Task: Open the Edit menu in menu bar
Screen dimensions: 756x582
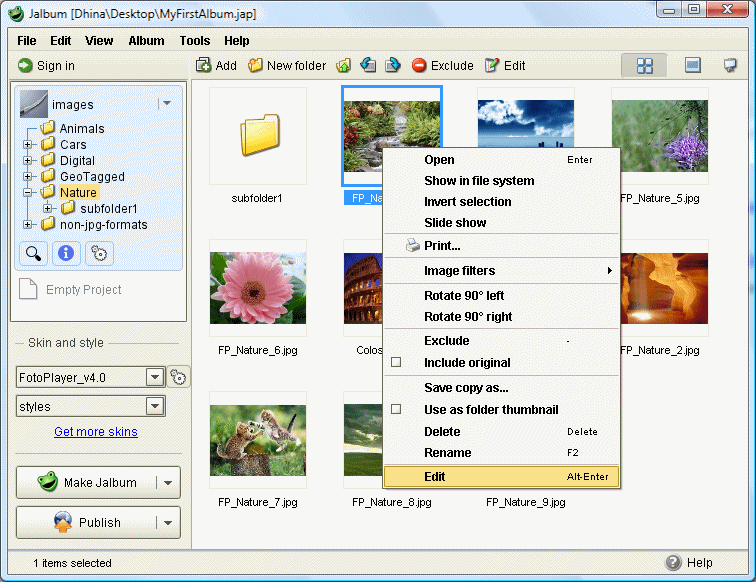Action: click(x=61, y=41)
